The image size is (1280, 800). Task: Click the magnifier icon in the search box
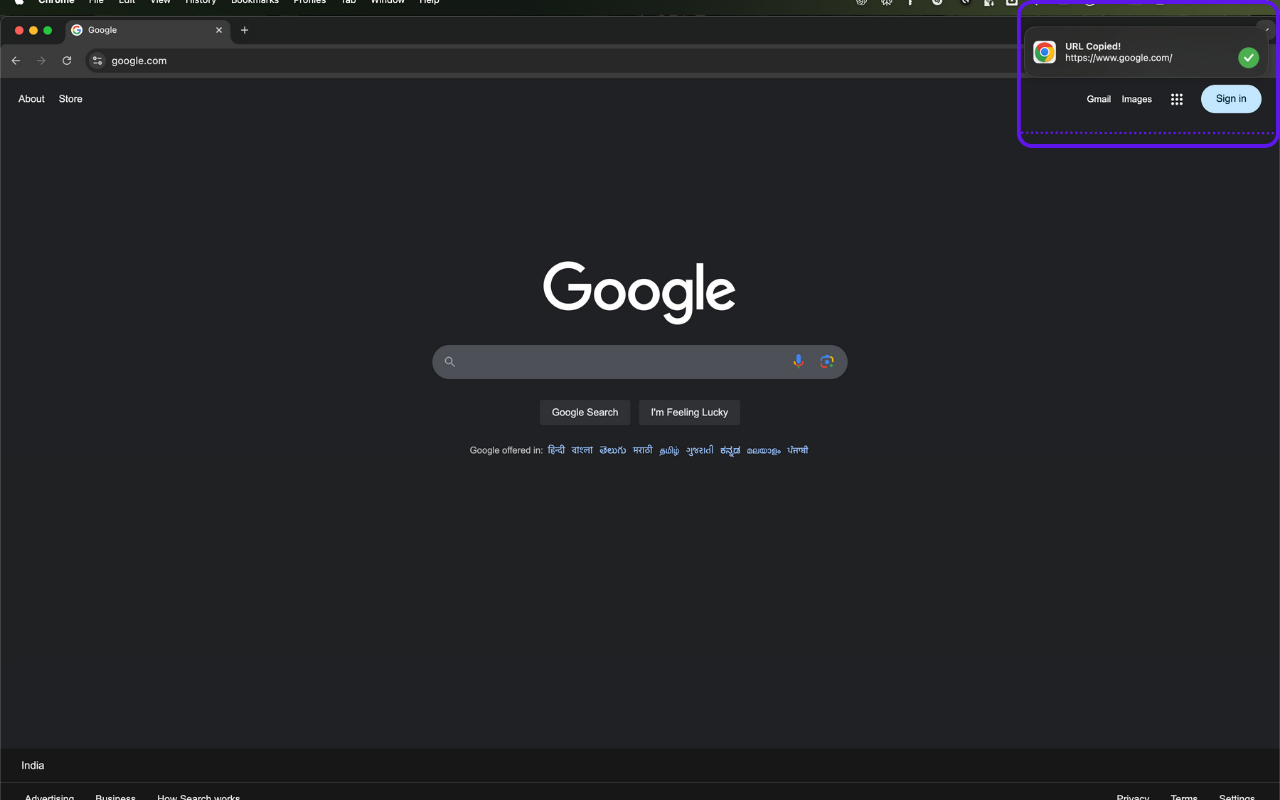click(x=450, y=362)
